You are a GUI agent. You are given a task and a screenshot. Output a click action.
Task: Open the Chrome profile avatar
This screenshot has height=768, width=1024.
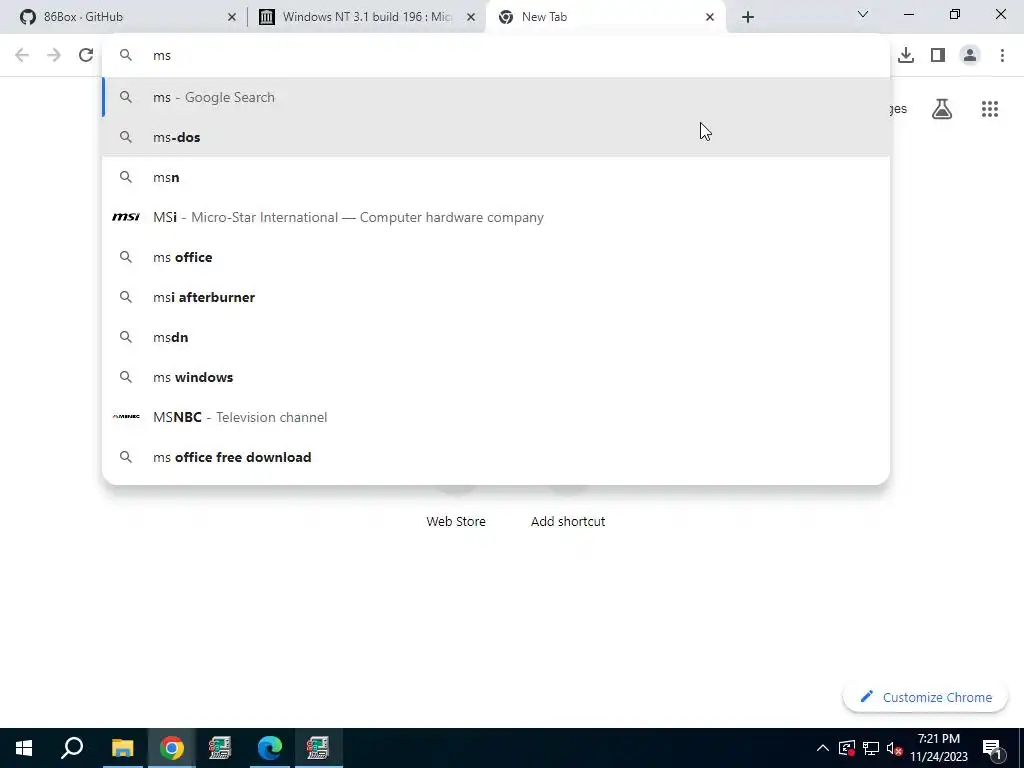pos(970,55)
